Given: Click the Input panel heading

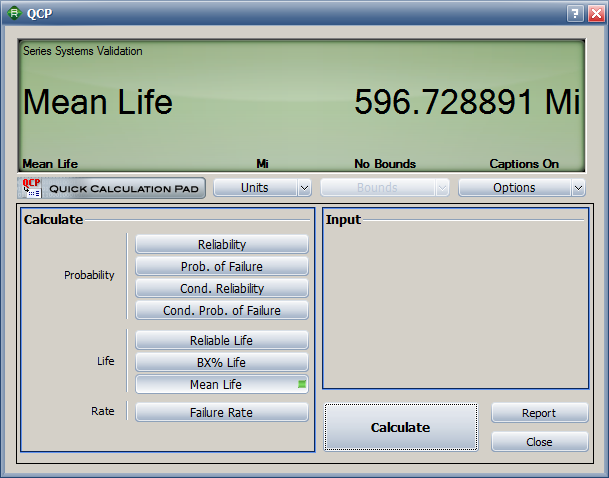Looking at the screenshot, I should pos(343,220).
